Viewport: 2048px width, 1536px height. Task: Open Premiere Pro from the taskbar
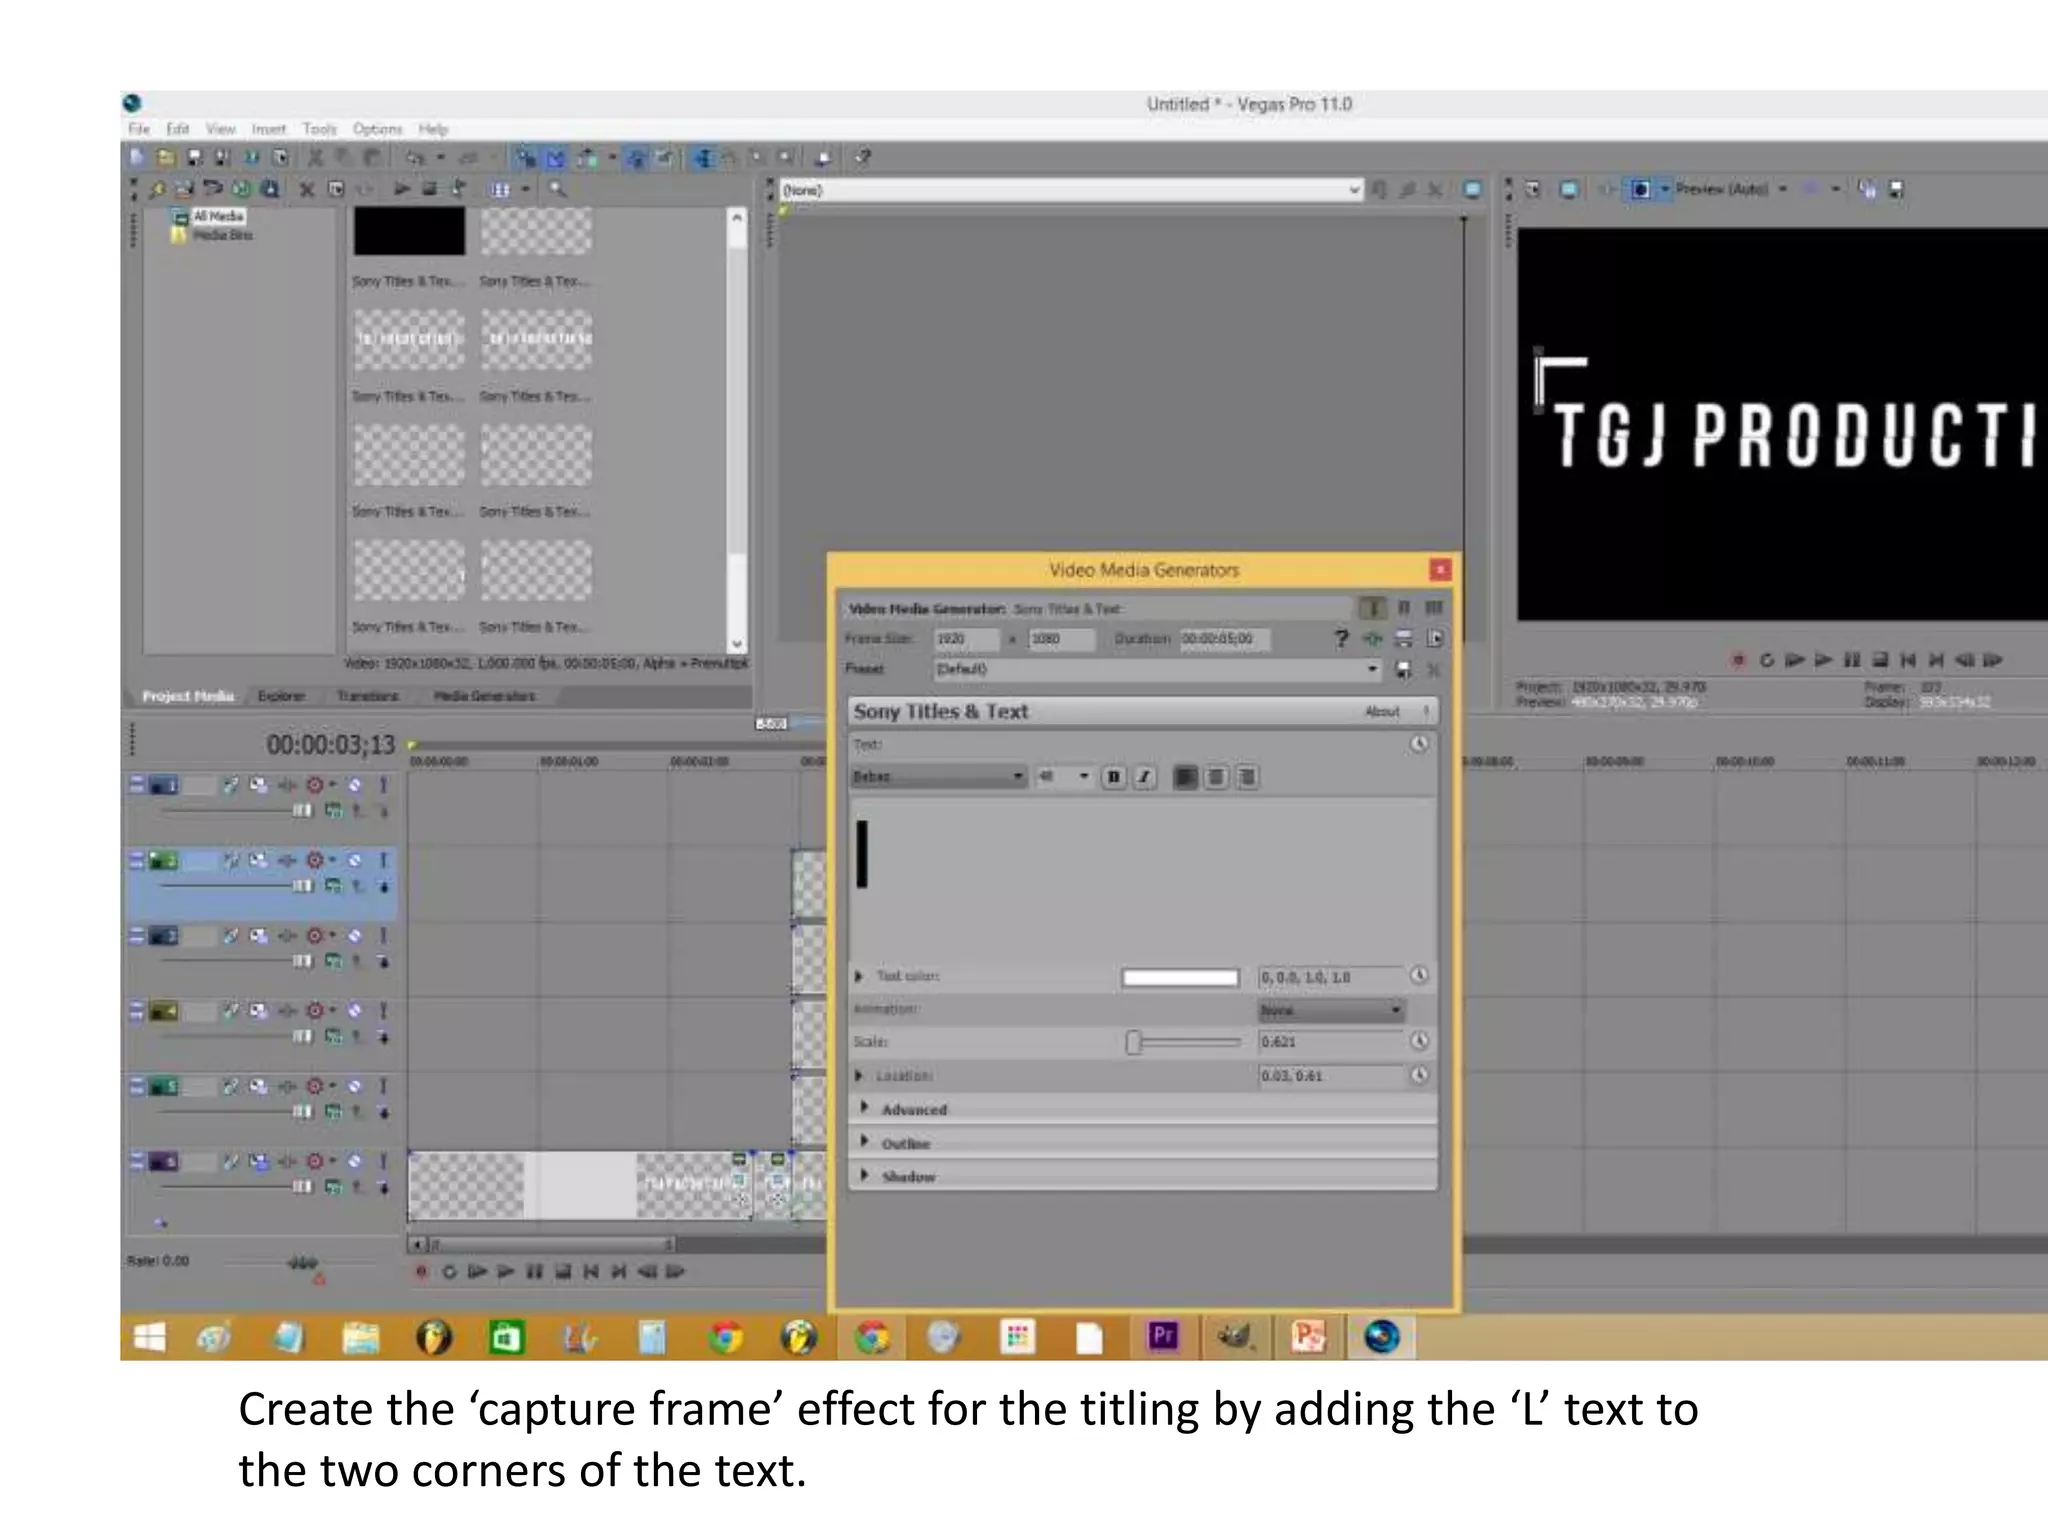1162,1336
